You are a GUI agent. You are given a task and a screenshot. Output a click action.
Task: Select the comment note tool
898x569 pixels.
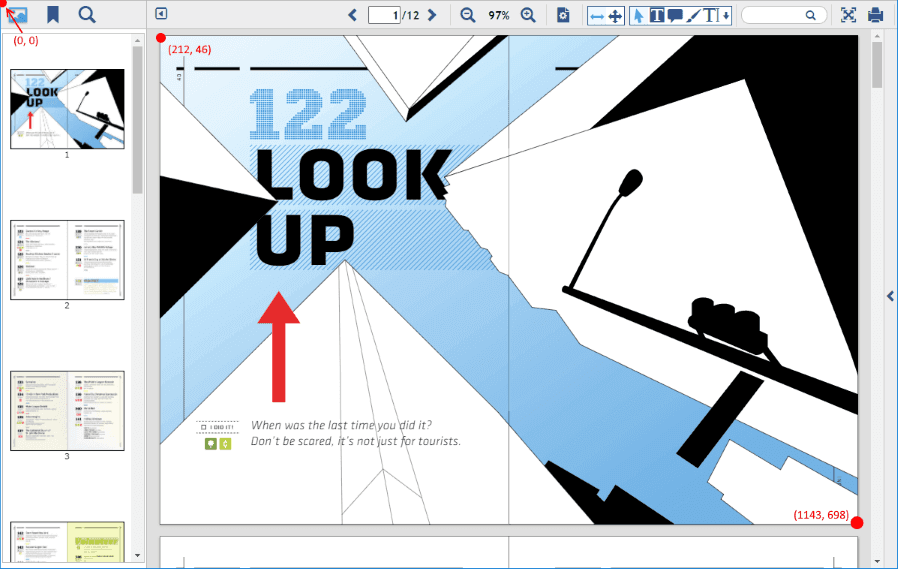[x=675, y=15]
